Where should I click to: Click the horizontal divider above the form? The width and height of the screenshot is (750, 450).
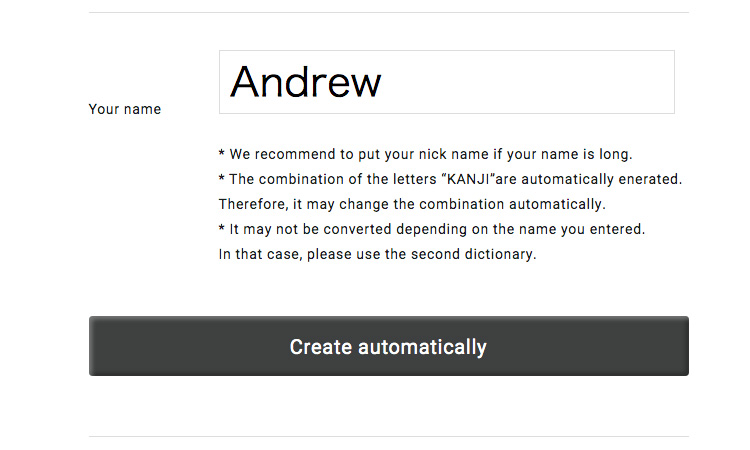tap(388, 12)
